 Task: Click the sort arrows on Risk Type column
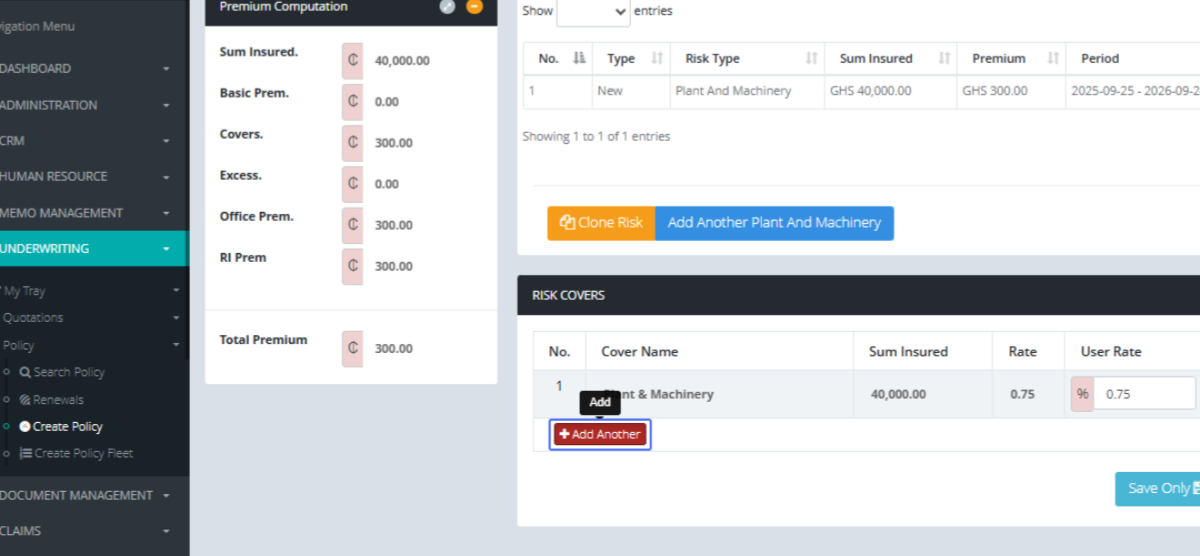click(x=811, y=59)
